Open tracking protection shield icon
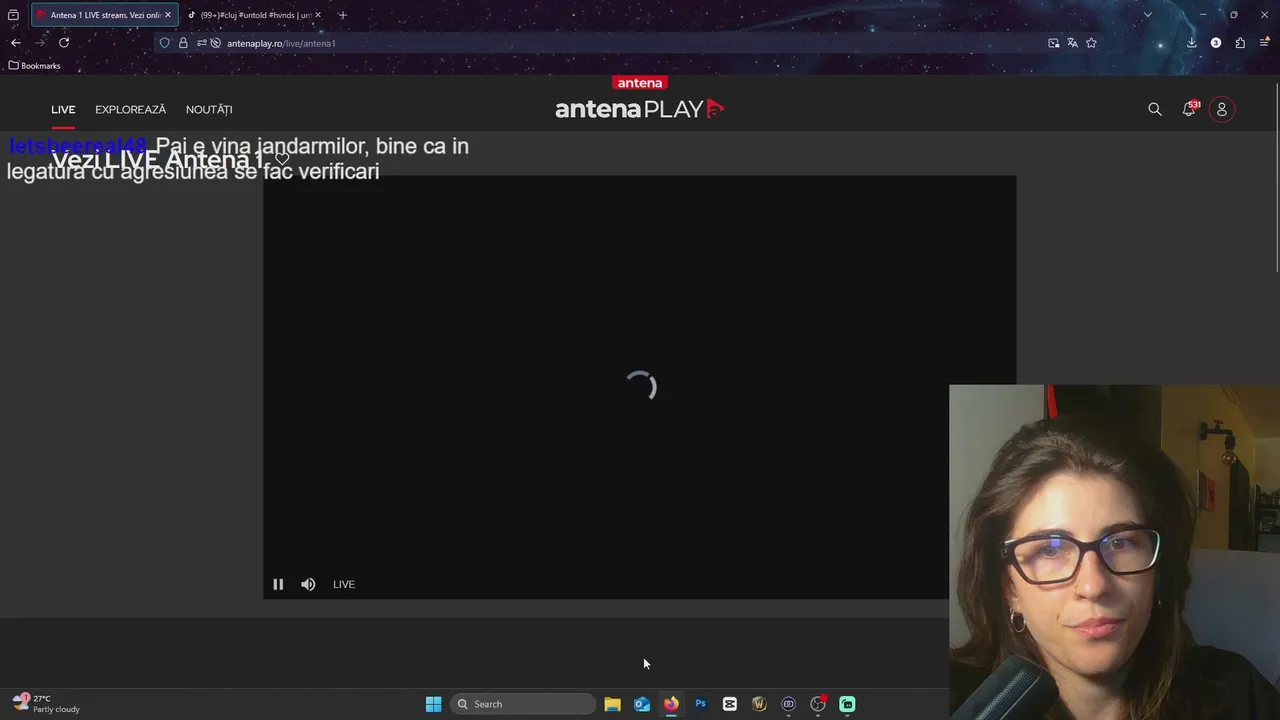Screen dimensions: 1280x720 coord(165,43)
